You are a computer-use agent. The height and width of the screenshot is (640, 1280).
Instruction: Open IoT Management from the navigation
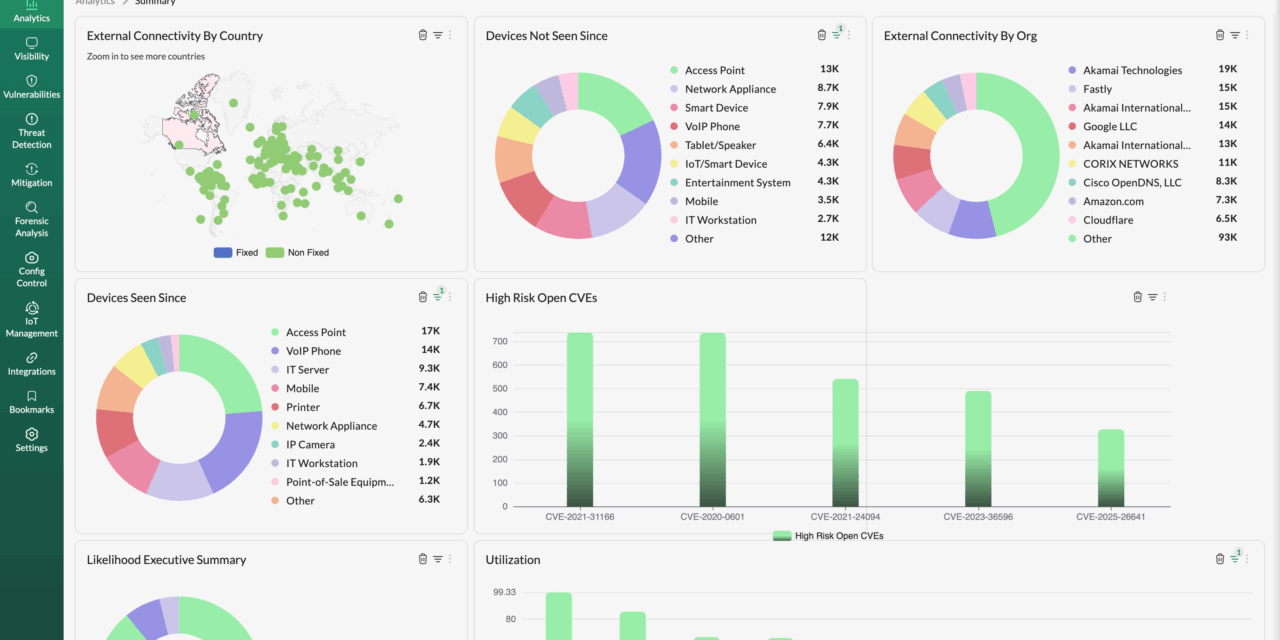point(32,318)
